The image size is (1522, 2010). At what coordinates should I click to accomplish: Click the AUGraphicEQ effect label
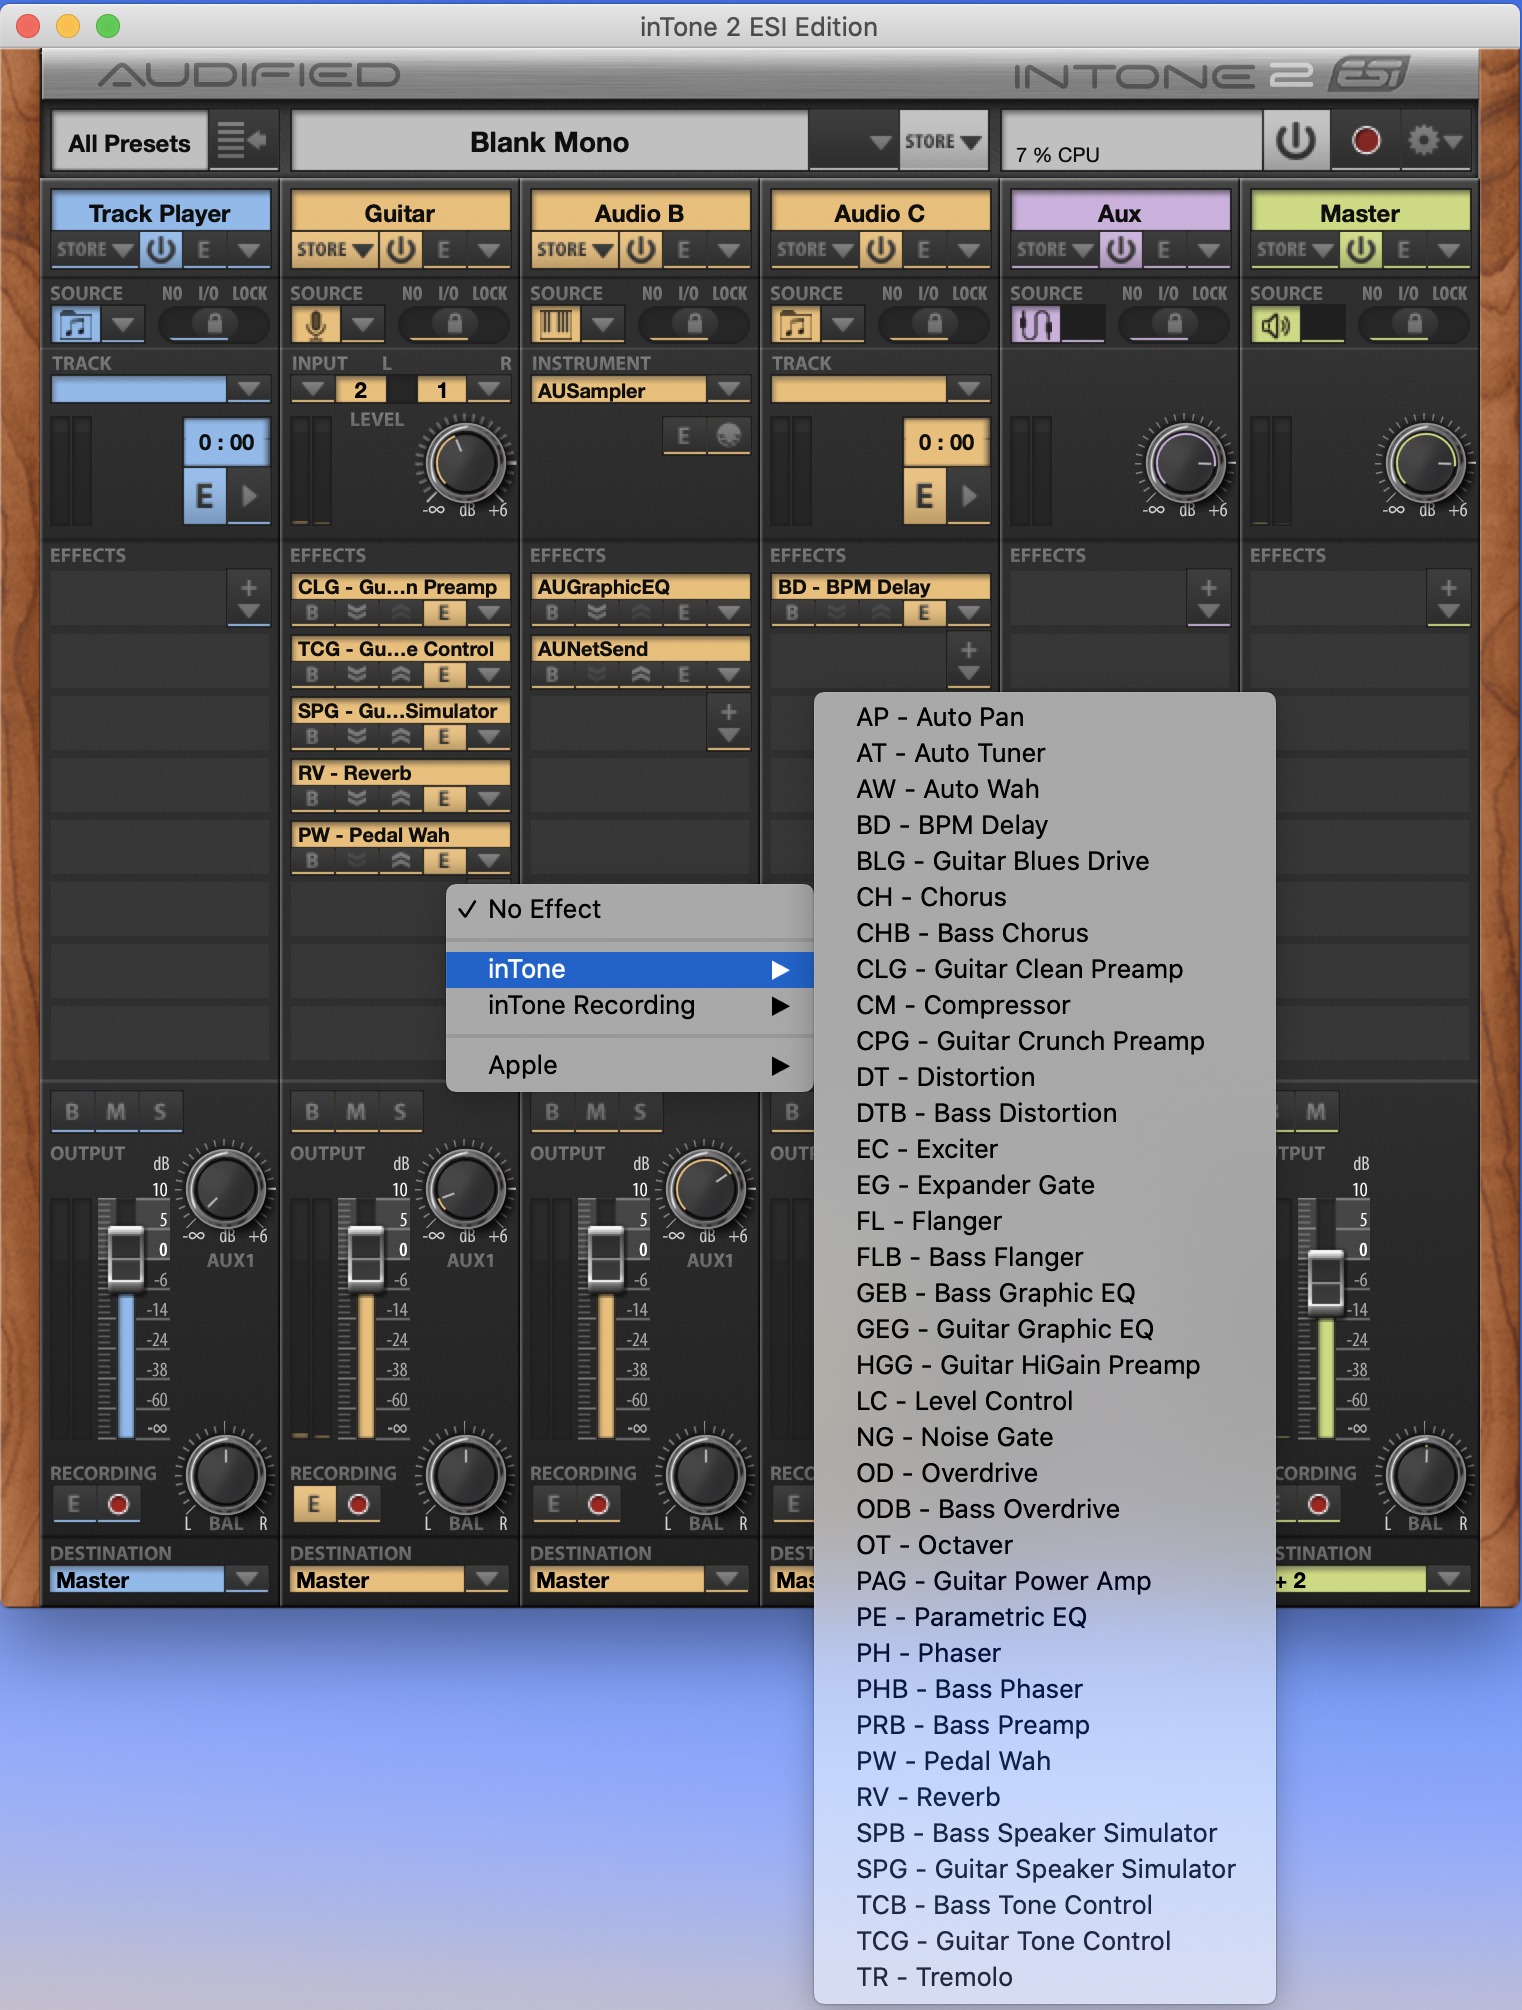click(x=640, y=587)
